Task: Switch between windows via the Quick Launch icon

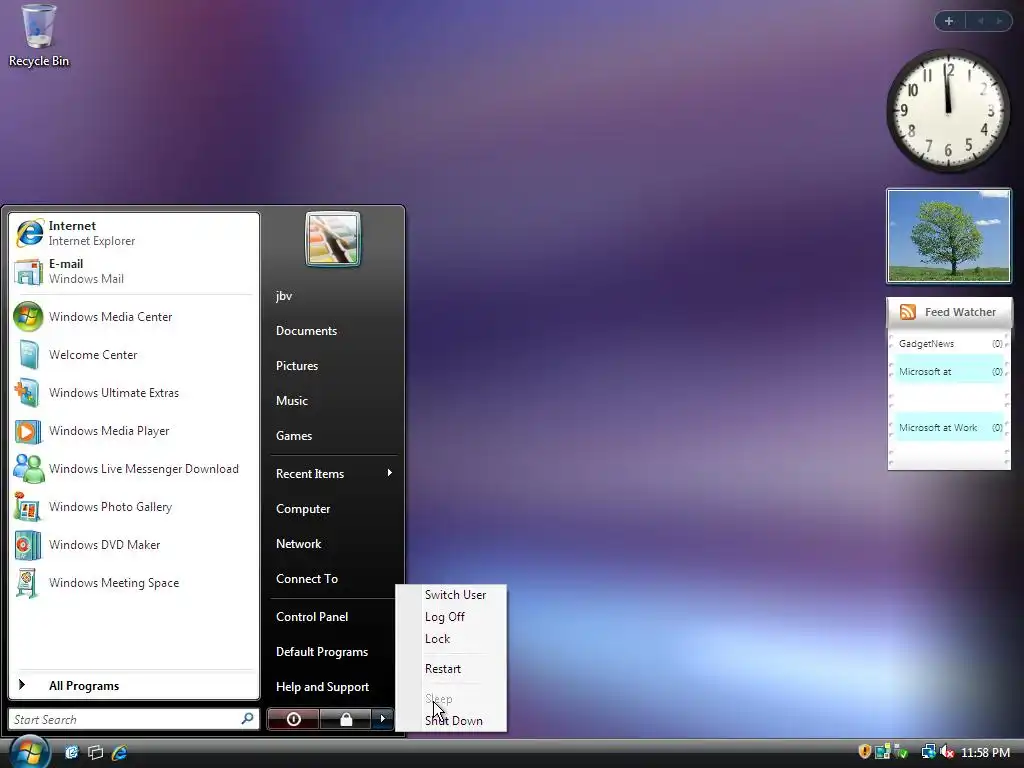Action: 95,752
